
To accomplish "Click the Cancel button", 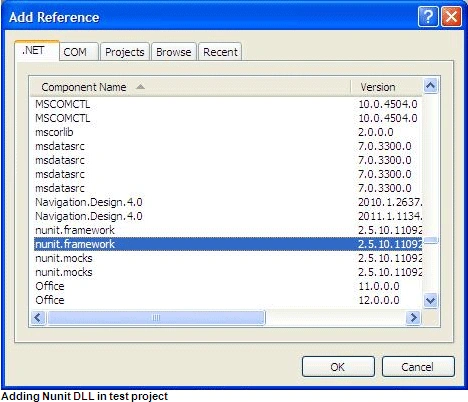I will [418, 367].
